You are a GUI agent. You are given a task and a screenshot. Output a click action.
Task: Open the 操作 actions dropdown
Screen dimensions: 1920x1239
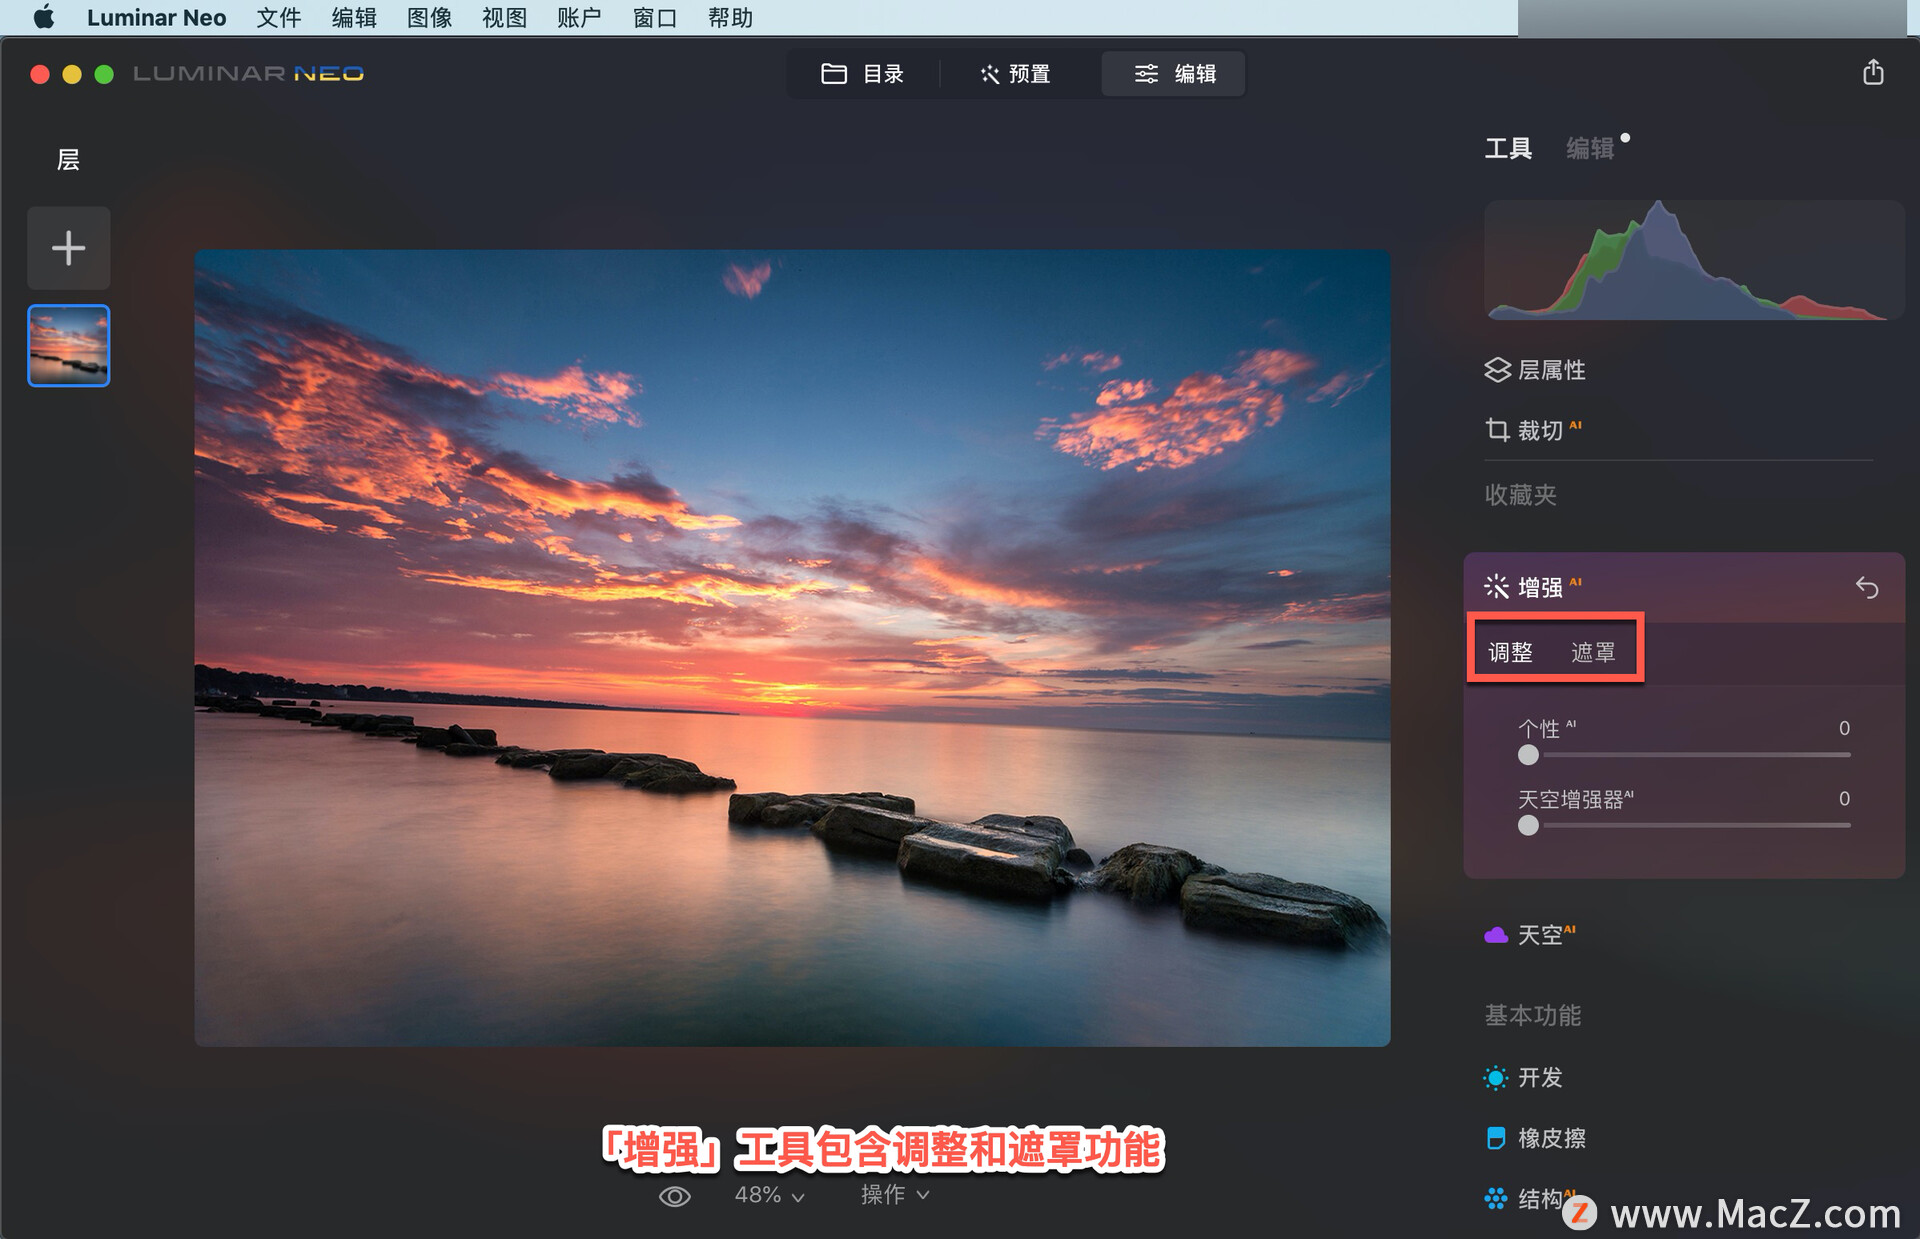[895, 1195]
